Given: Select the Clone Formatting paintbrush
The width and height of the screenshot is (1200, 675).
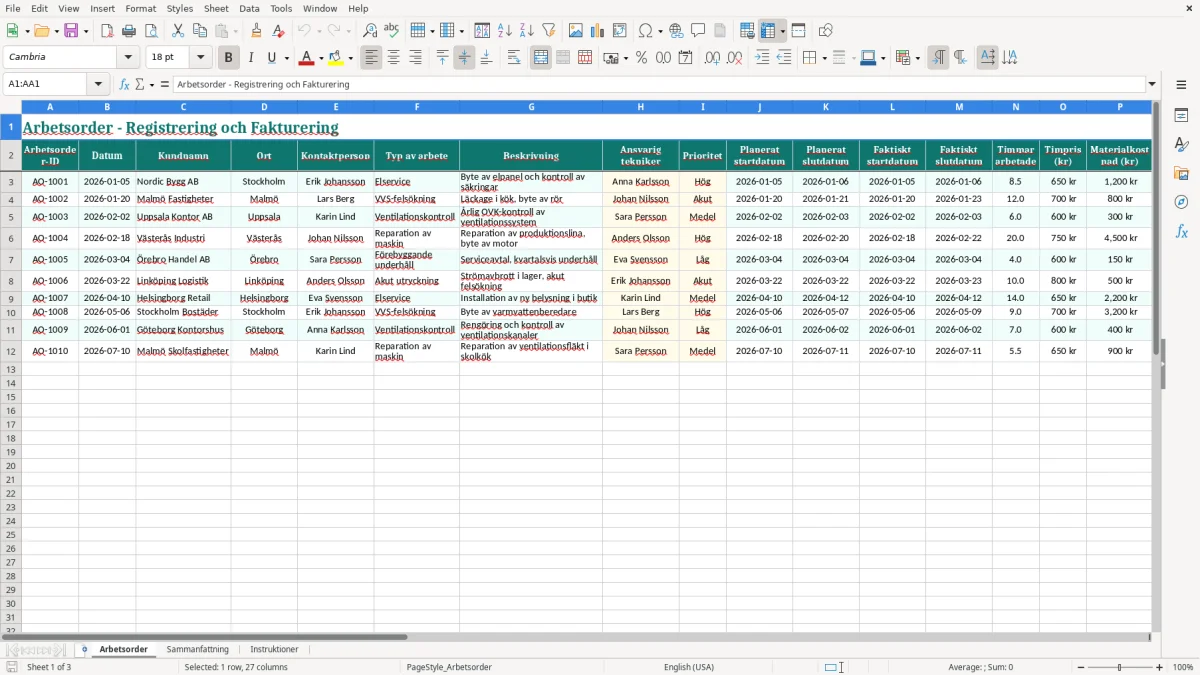Looking at the screenshot, I should (x=257, y=31).
